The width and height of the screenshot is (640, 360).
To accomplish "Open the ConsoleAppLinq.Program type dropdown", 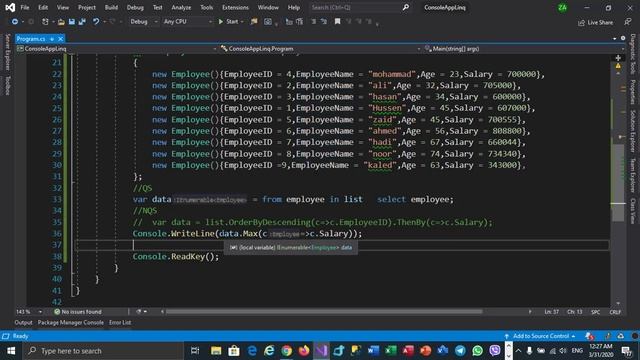I will (320, 49).
